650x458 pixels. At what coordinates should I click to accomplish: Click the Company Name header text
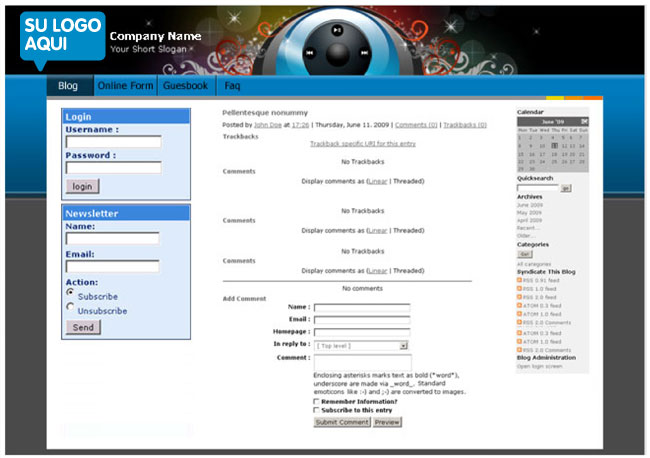coord(155,36)
